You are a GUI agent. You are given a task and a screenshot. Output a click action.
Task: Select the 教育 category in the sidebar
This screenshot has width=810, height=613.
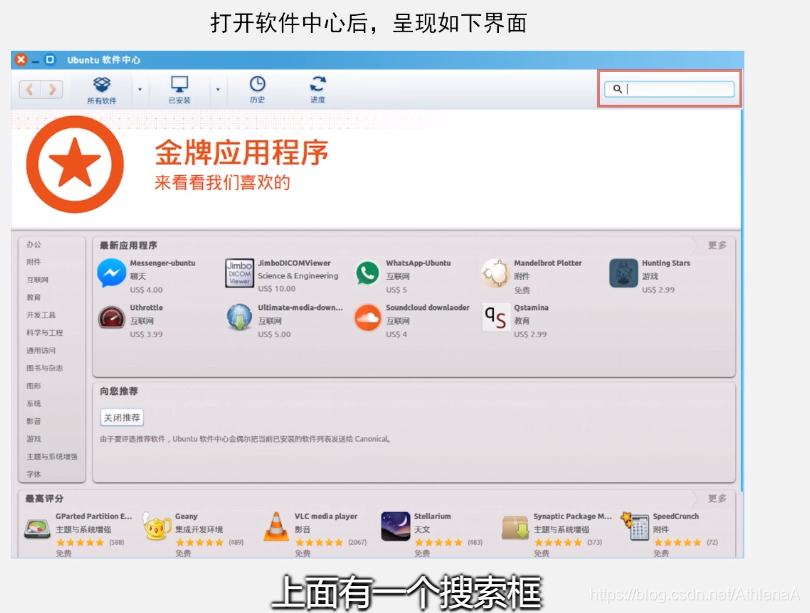[34, 297]
